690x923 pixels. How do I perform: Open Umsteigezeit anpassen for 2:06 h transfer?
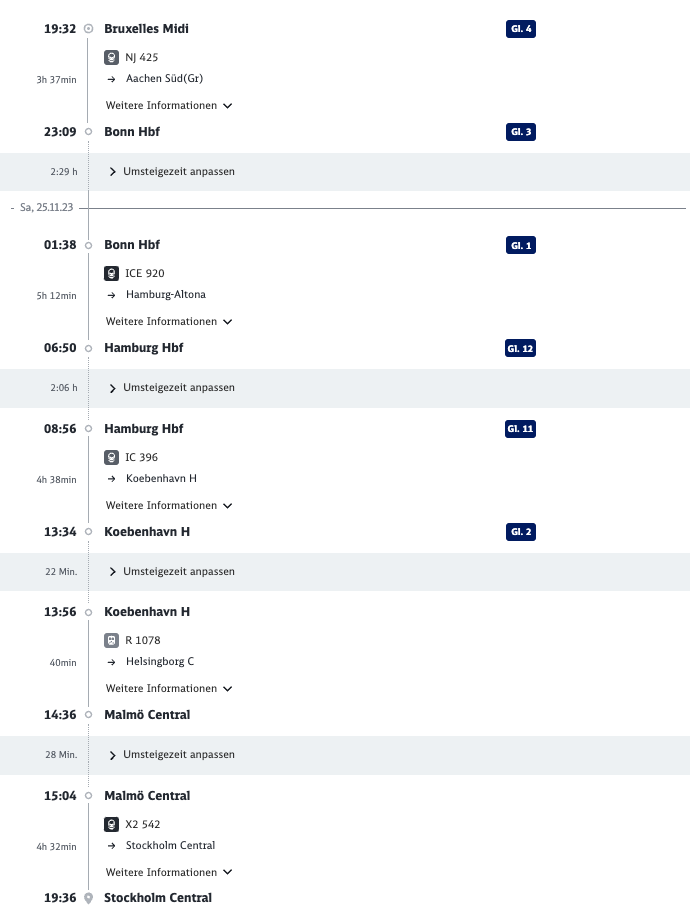(172, 388)
